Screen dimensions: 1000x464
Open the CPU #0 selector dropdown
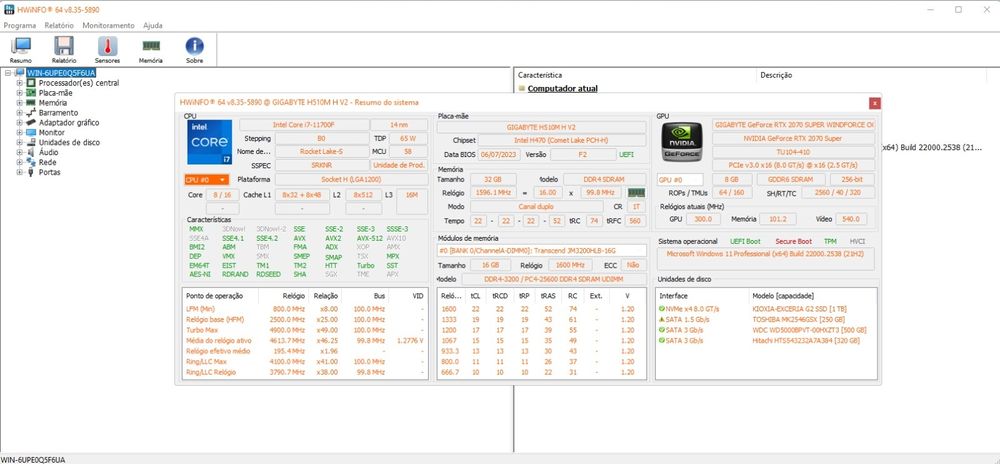click(207, 180)
